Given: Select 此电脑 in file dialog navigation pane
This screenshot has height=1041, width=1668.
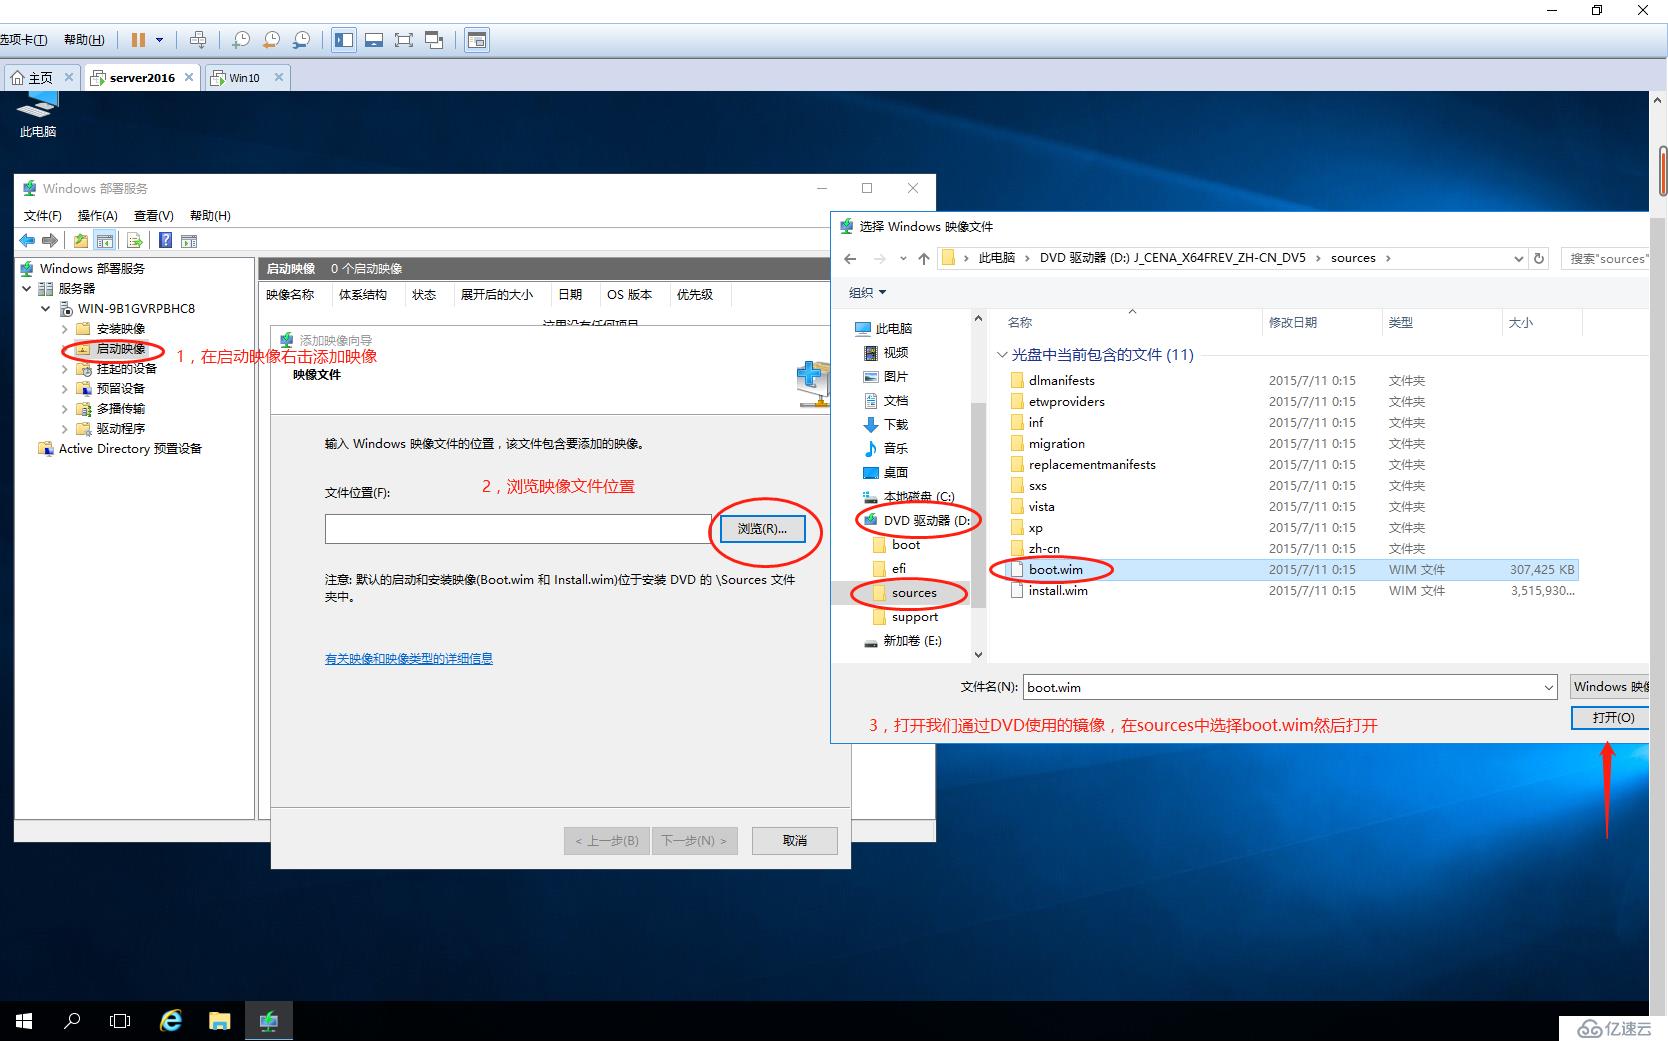Looking at the screenshot, I should pyautogui.click(x=883, y=328).
